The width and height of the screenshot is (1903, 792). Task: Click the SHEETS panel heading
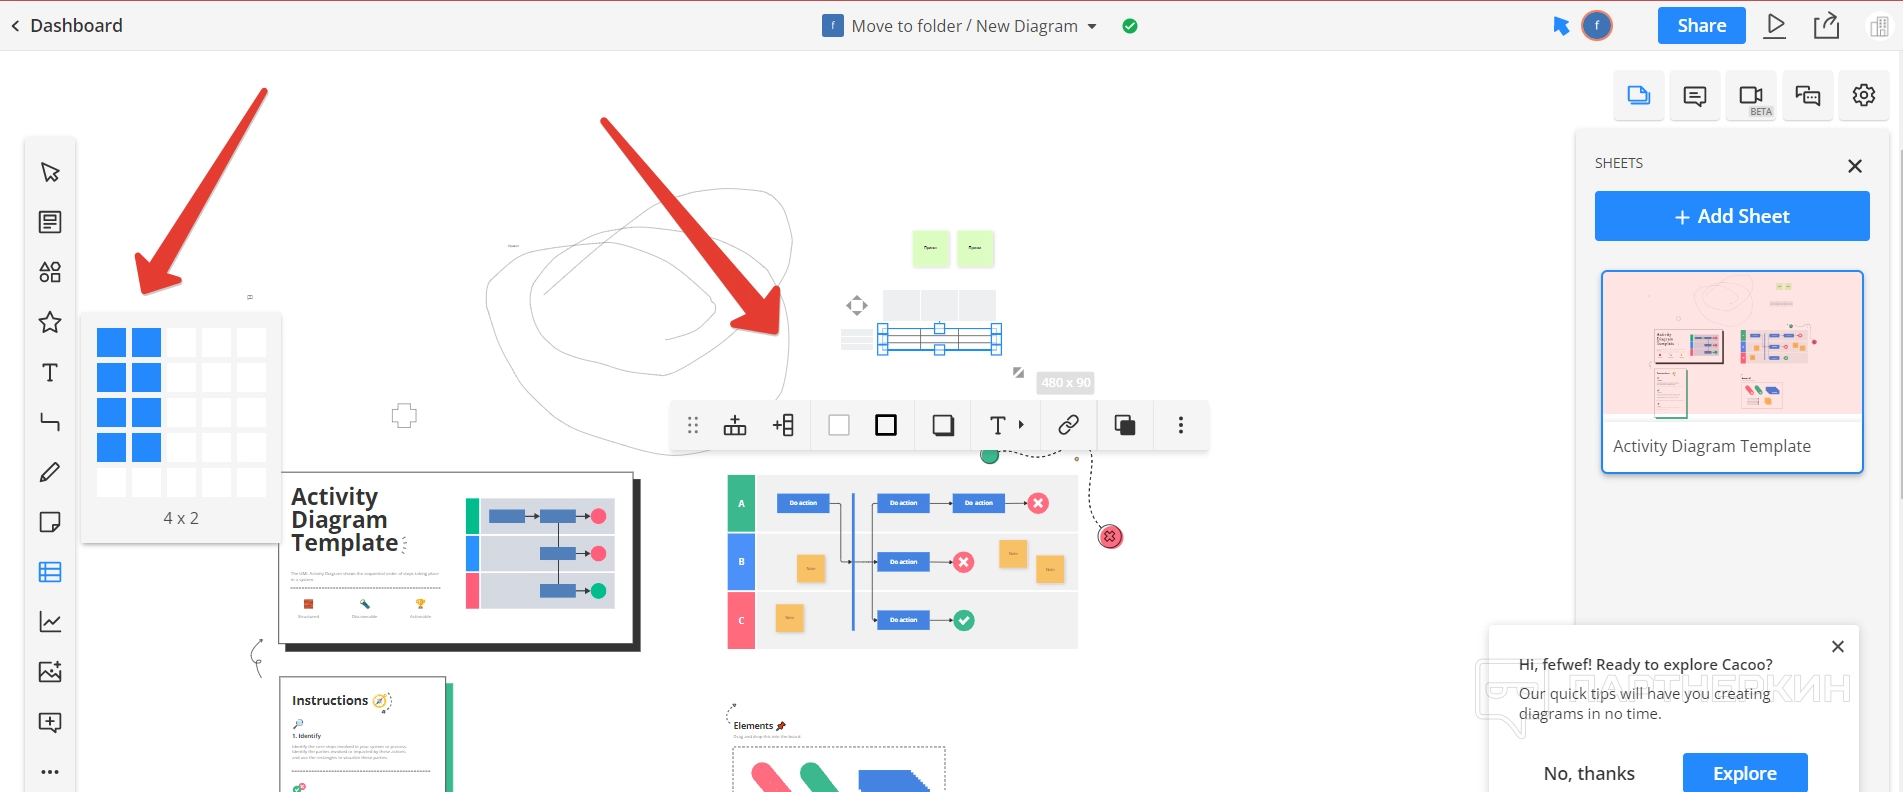(1619, 163)
